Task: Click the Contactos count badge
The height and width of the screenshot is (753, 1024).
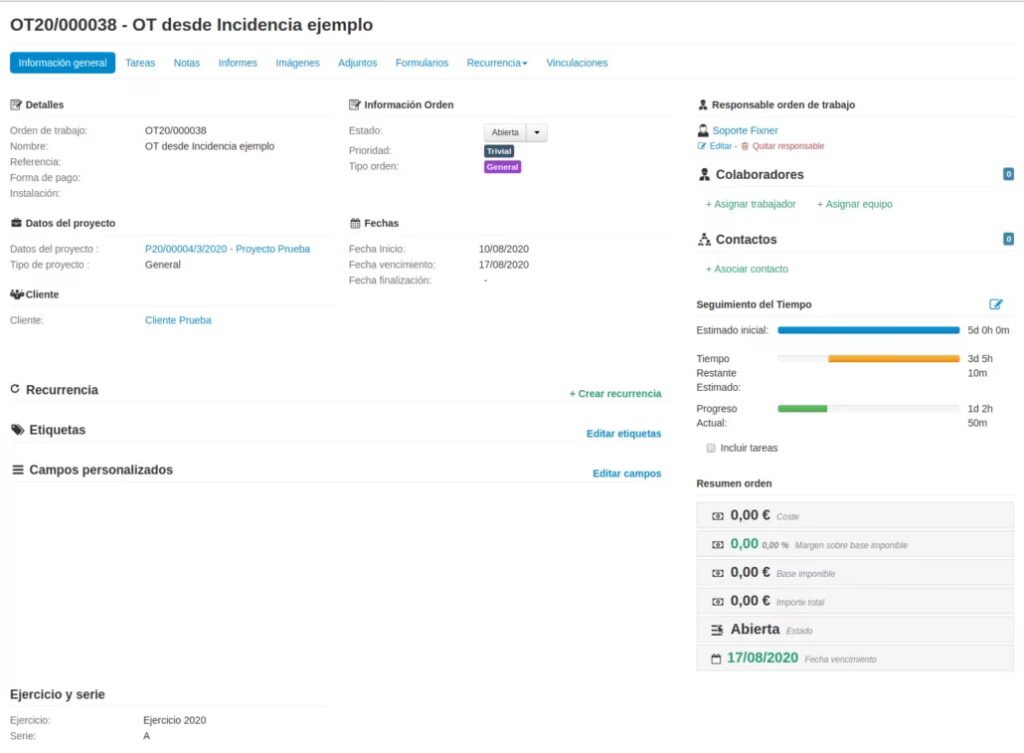Action: [1008, 240]
